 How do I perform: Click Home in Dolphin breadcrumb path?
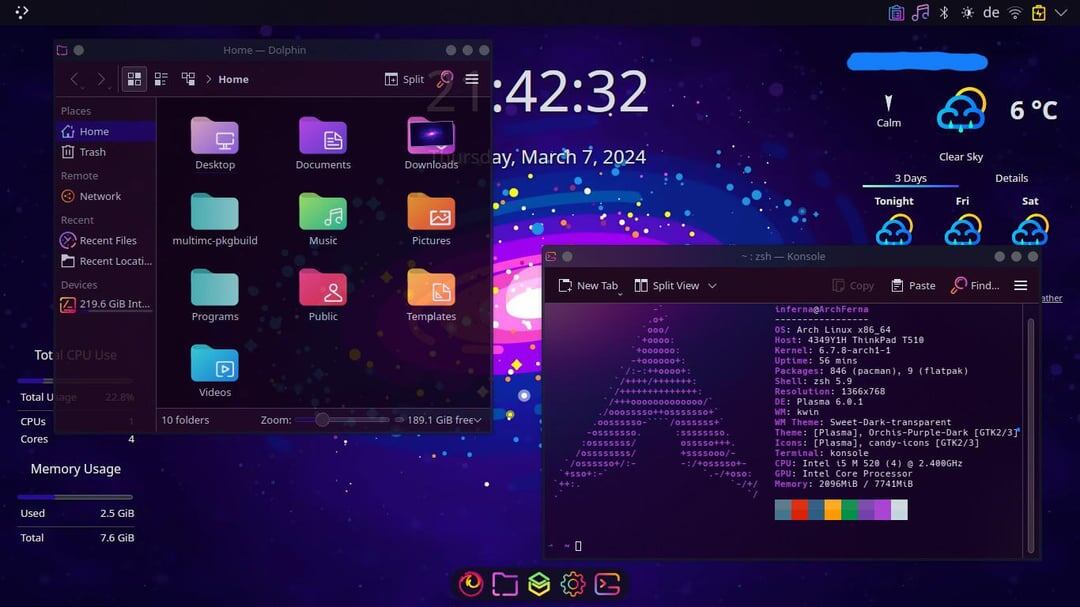(233, 79)
